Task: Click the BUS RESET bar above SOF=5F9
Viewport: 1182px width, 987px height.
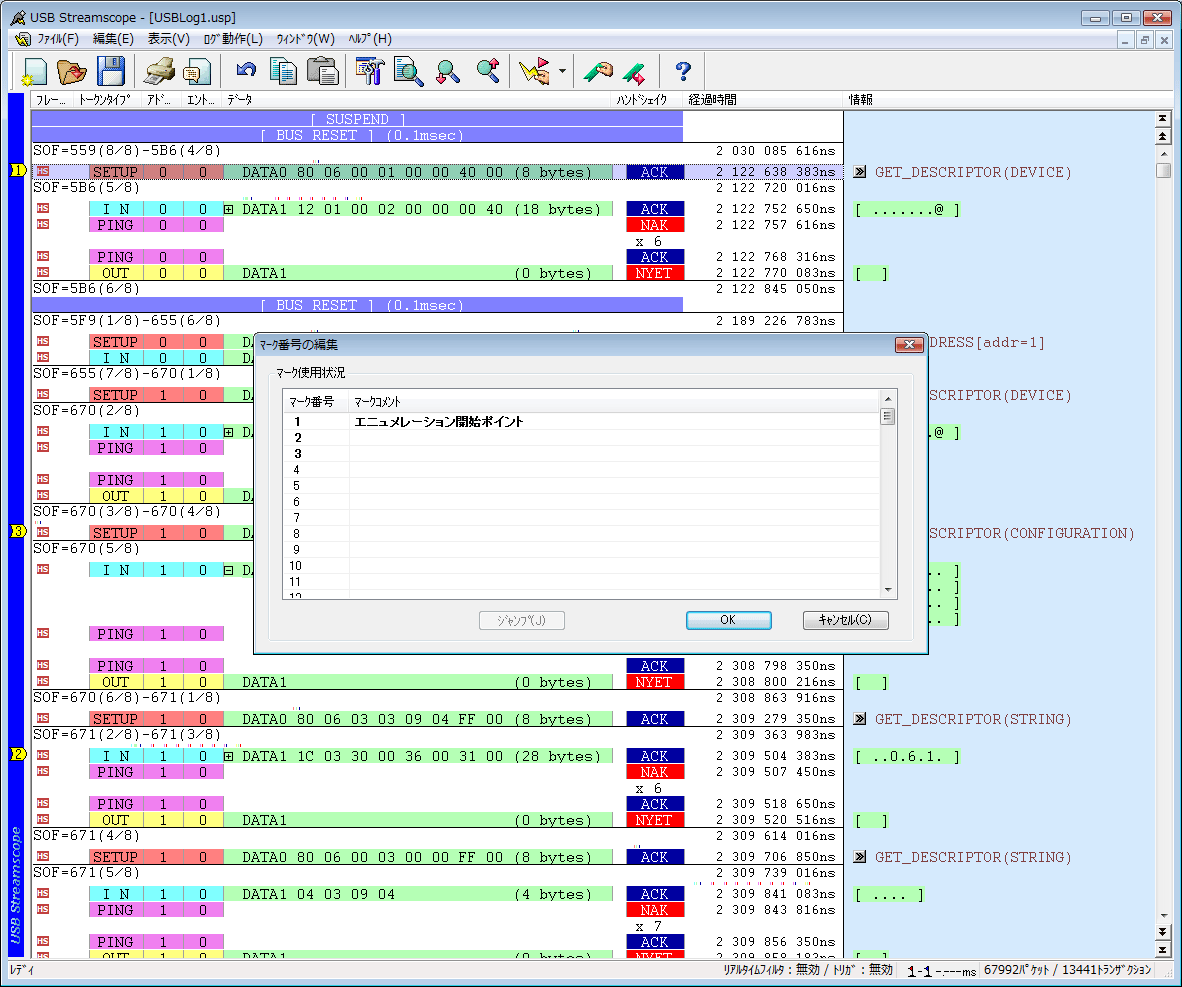Action: pyautogui.click(x=357, y=305)
